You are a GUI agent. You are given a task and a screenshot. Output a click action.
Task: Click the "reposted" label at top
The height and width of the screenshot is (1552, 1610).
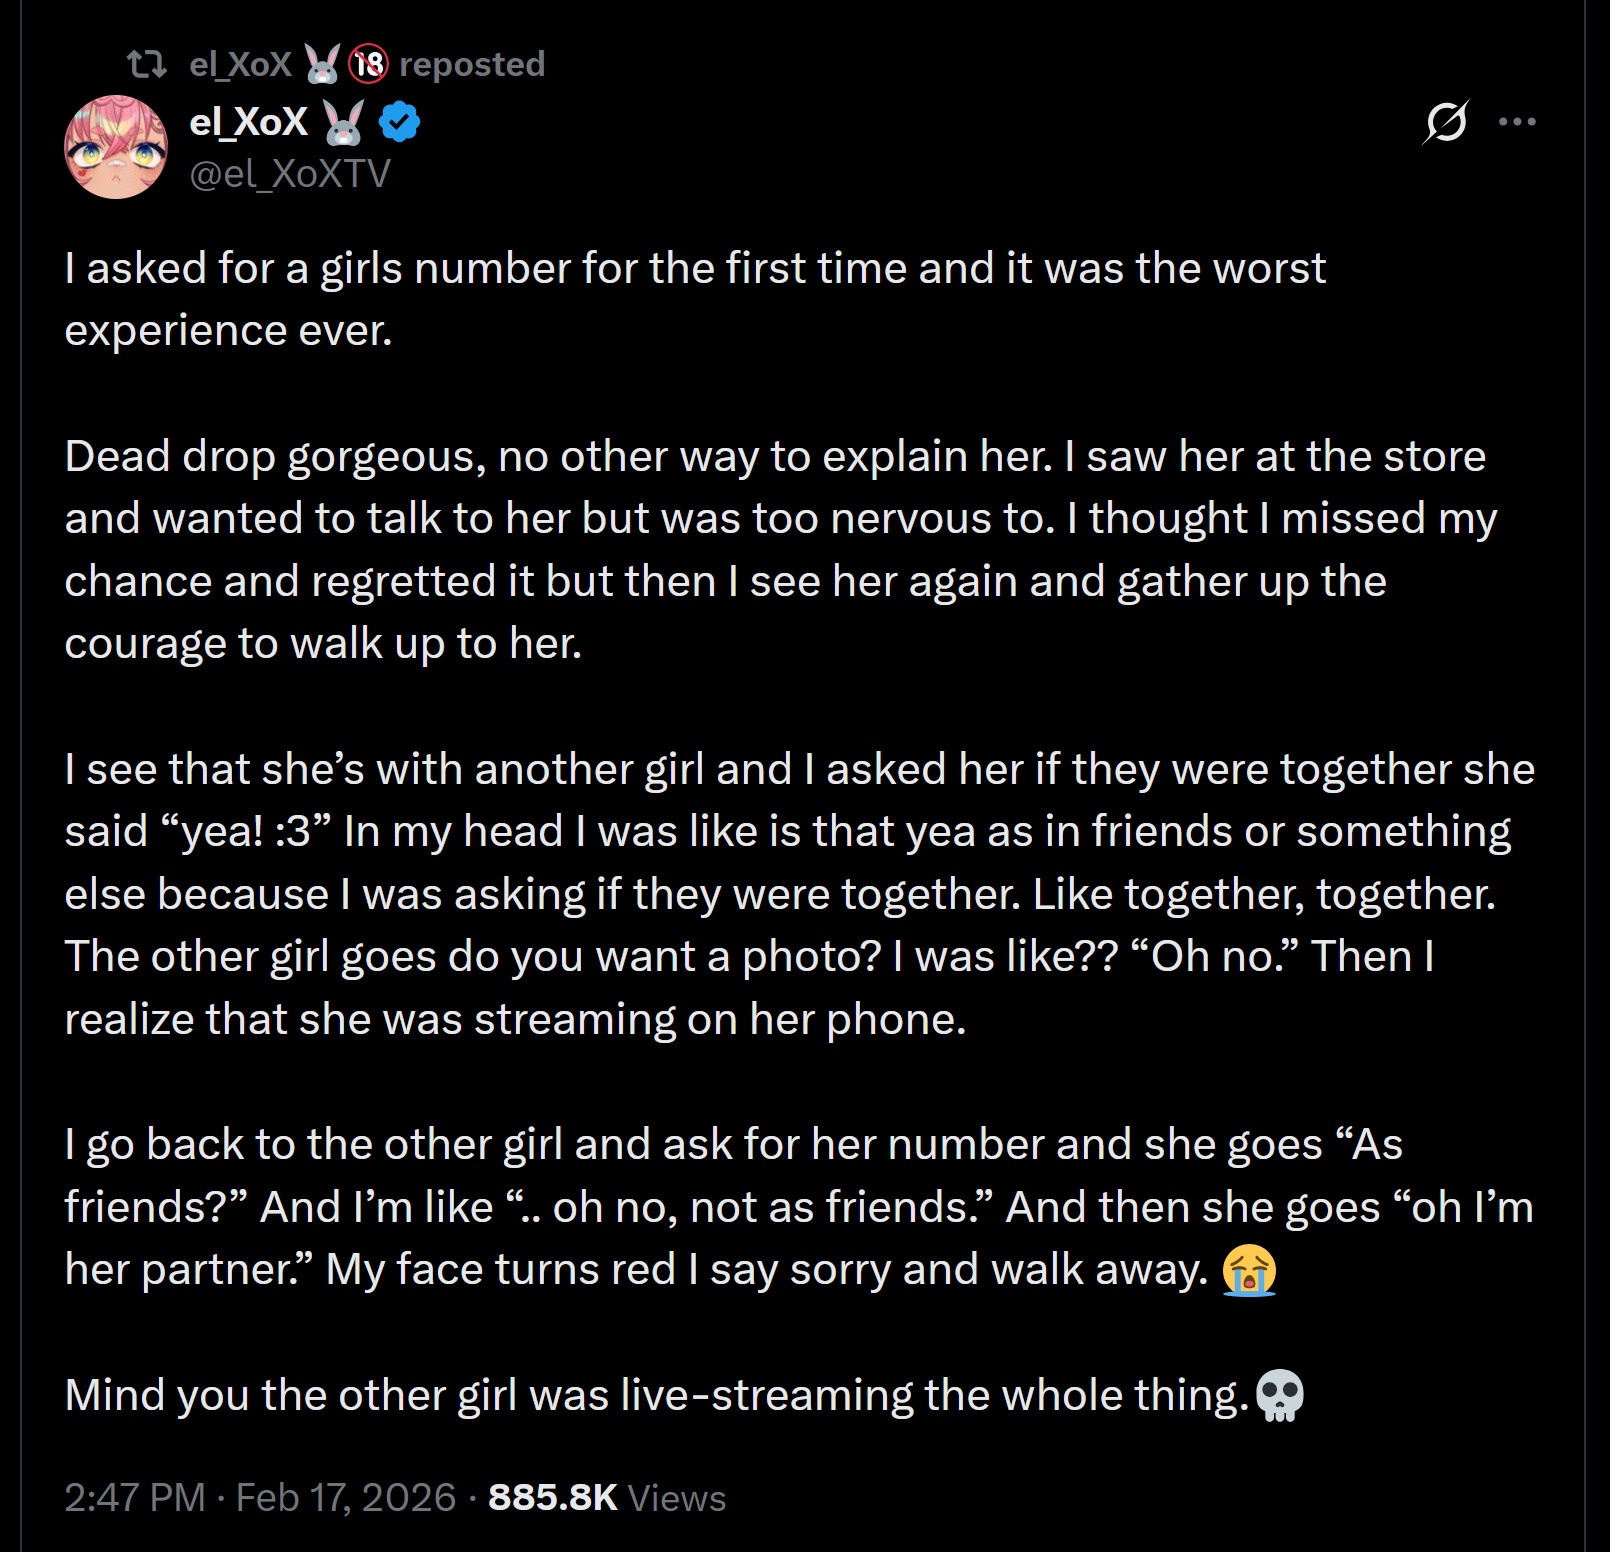pyautogui.click(x=472, y=65)
